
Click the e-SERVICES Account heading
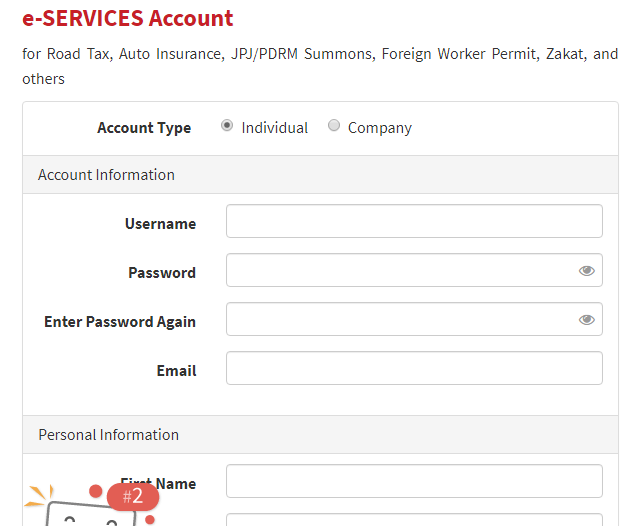[128, 18]
